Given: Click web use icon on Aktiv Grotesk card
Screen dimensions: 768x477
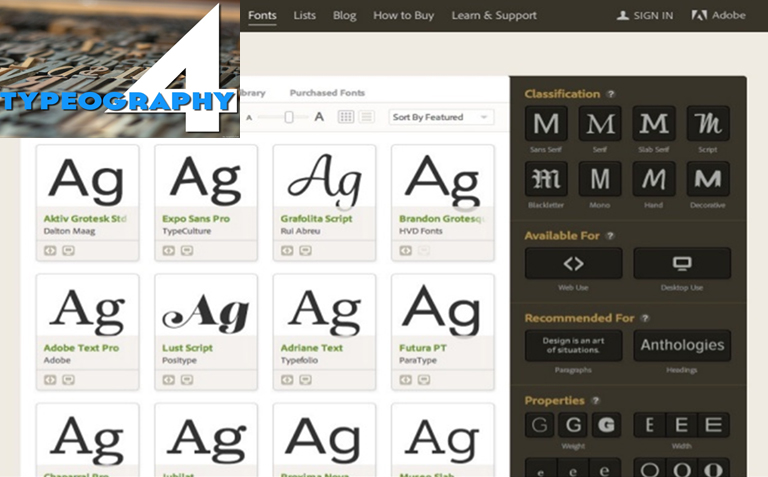Looking at the screenshot, I should [x=50, y=251].
